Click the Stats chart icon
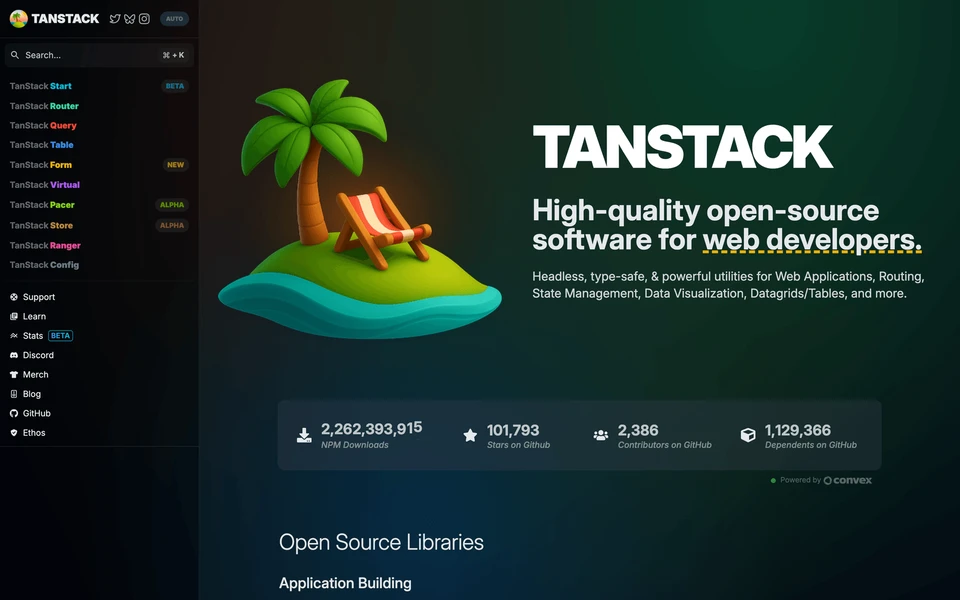The width and height of the screenshot is (960, 600). coord(14,336)
